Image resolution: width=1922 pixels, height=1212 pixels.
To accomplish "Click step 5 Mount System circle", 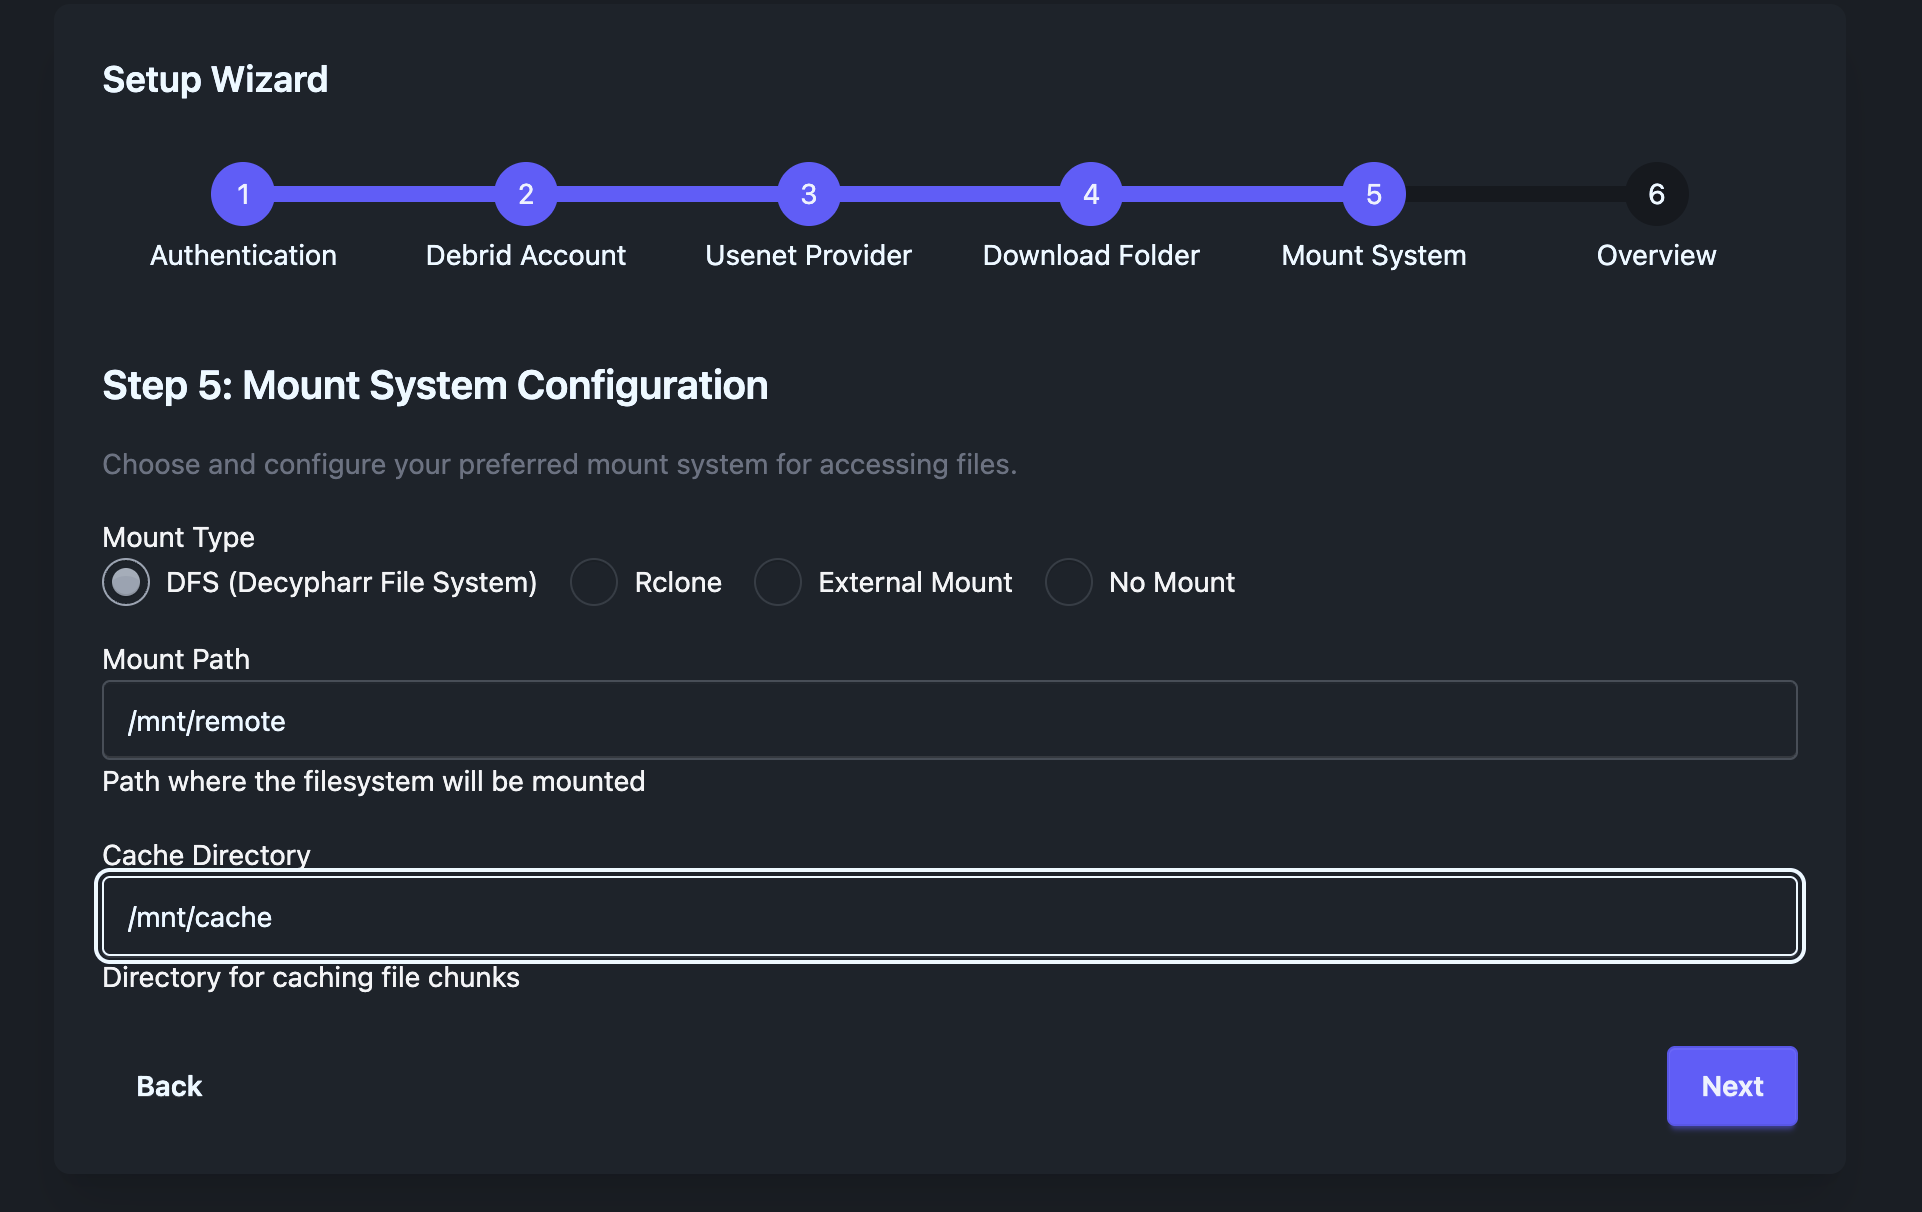I will (1373, 193).
